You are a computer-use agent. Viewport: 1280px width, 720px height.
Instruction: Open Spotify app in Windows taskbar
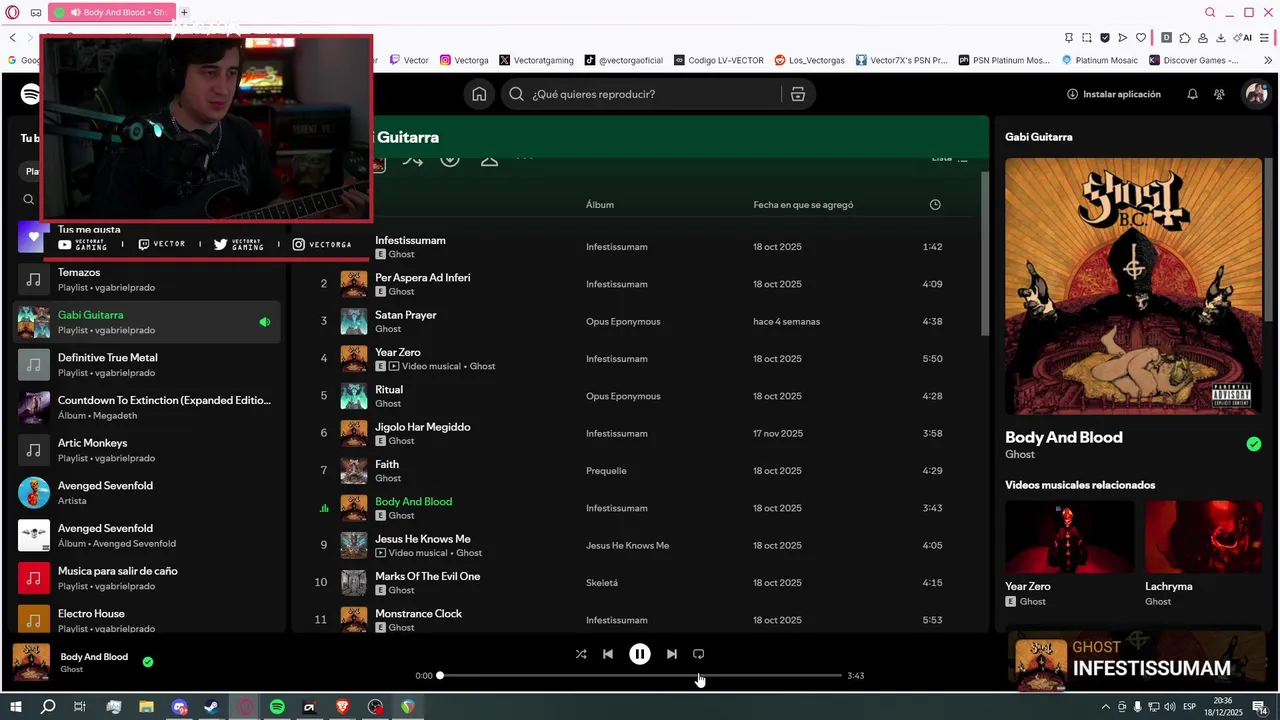point(277,707)
